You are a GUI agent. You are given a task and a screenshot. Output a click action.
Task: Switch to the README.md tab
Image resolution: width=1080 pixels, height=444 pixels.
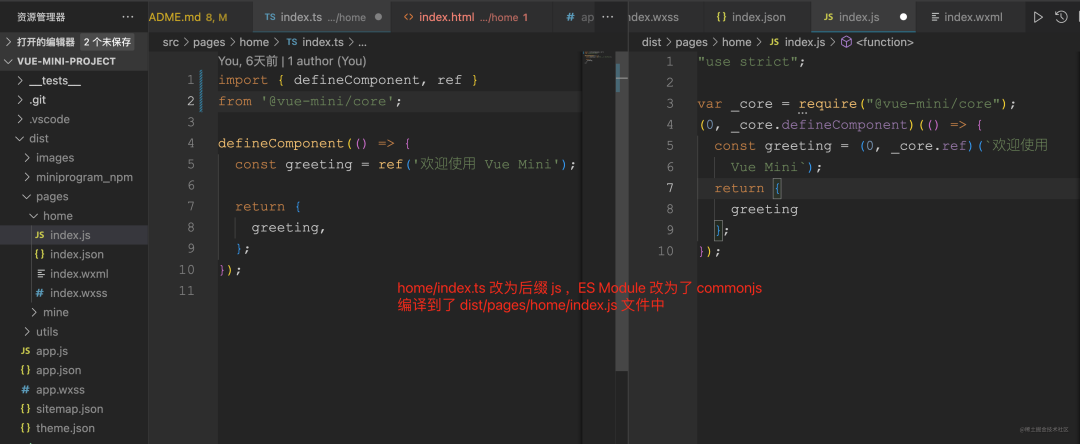200,17
